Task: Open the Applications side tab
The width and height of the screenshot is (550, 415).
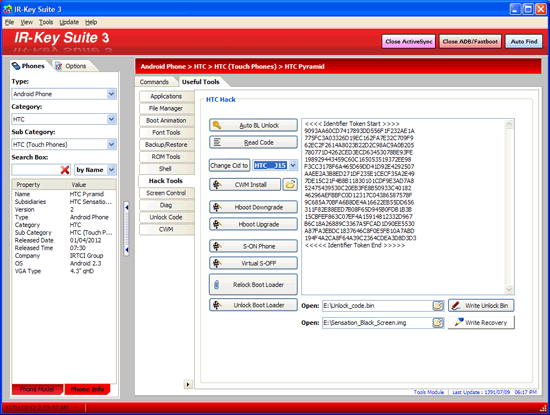Action: (x=166, y=96)
